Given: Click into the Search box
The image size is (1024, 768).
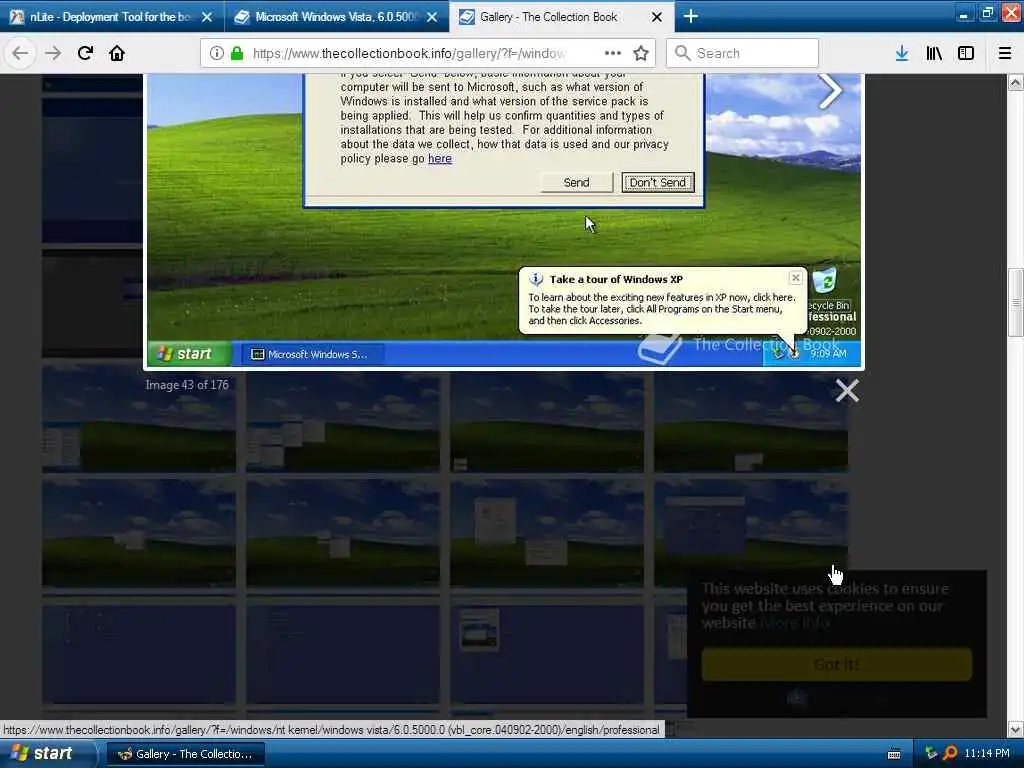Looking at the screenshot, I should coord(743,54).
